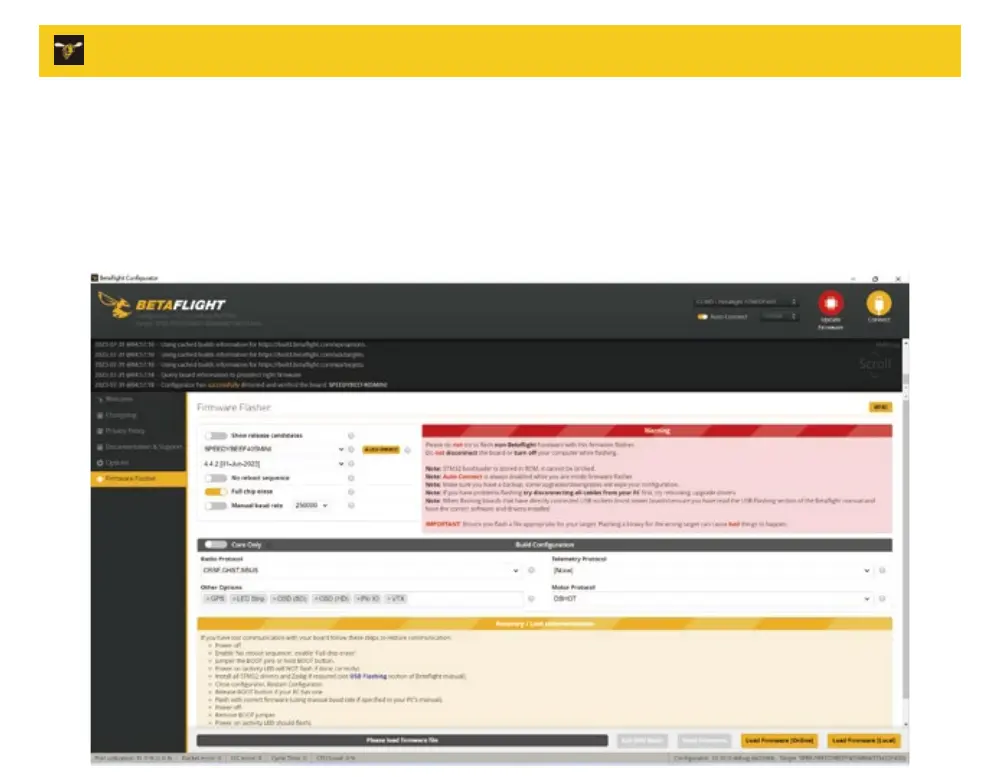Click the WIKI button
Viewport: 1000px width, 777px height.
point(880,407)
